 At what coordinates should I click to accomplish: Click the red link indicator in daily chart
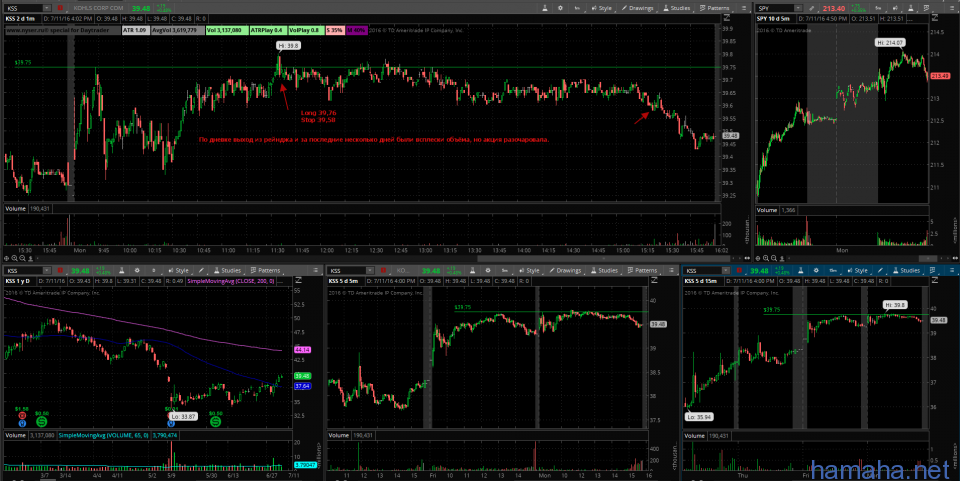[x=60, y=270]
